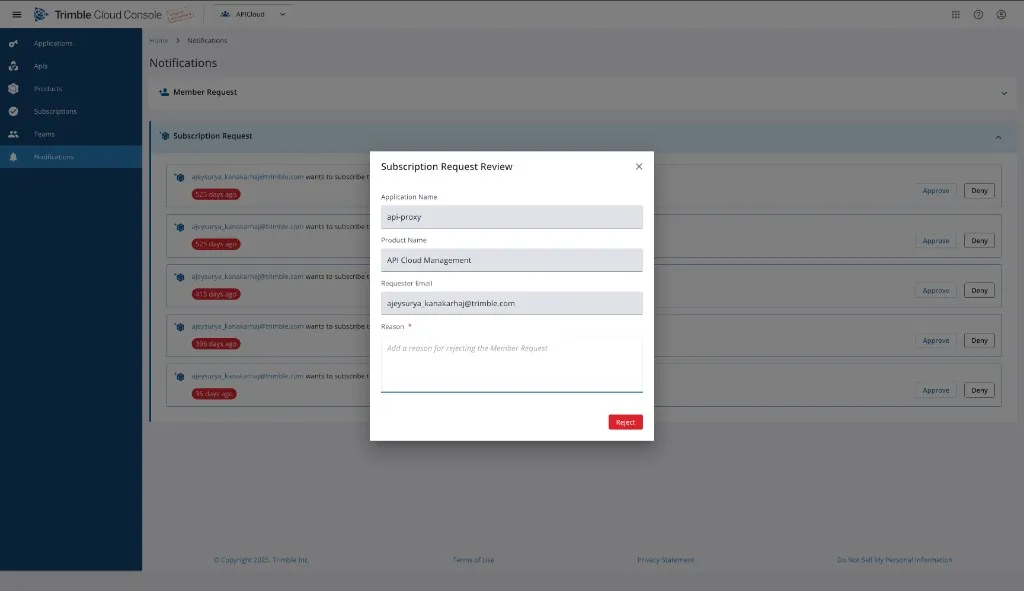Screen dimensions: 1024x591
Task: Click the Notifications breadcrumb
Action: point(207,40)
